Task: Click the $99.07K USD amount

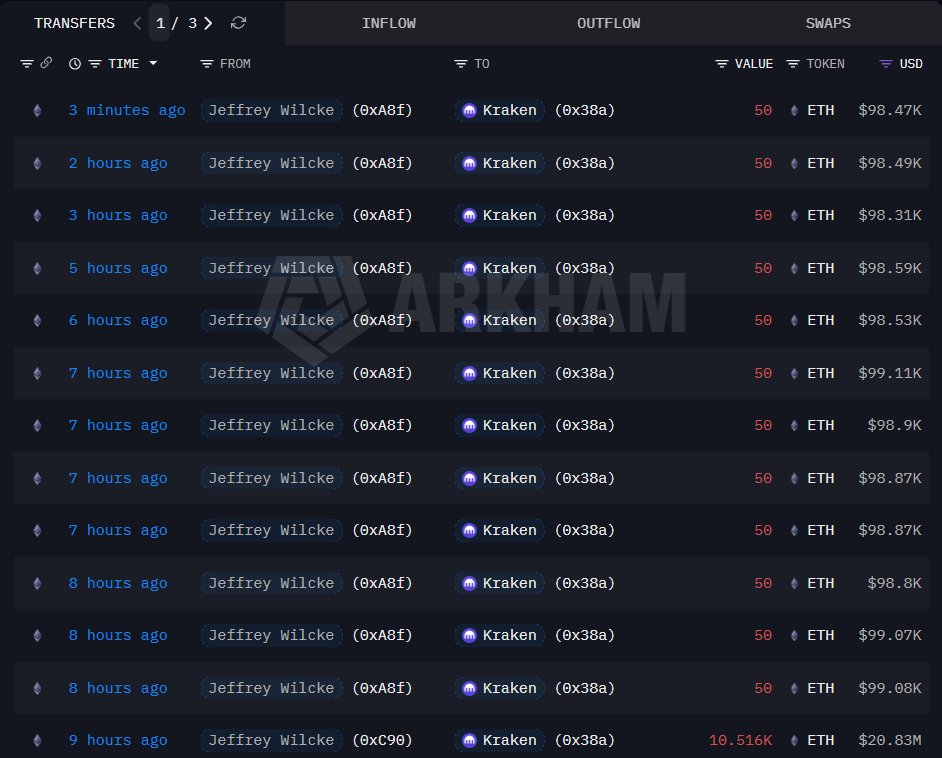Action: pos(890,635)
